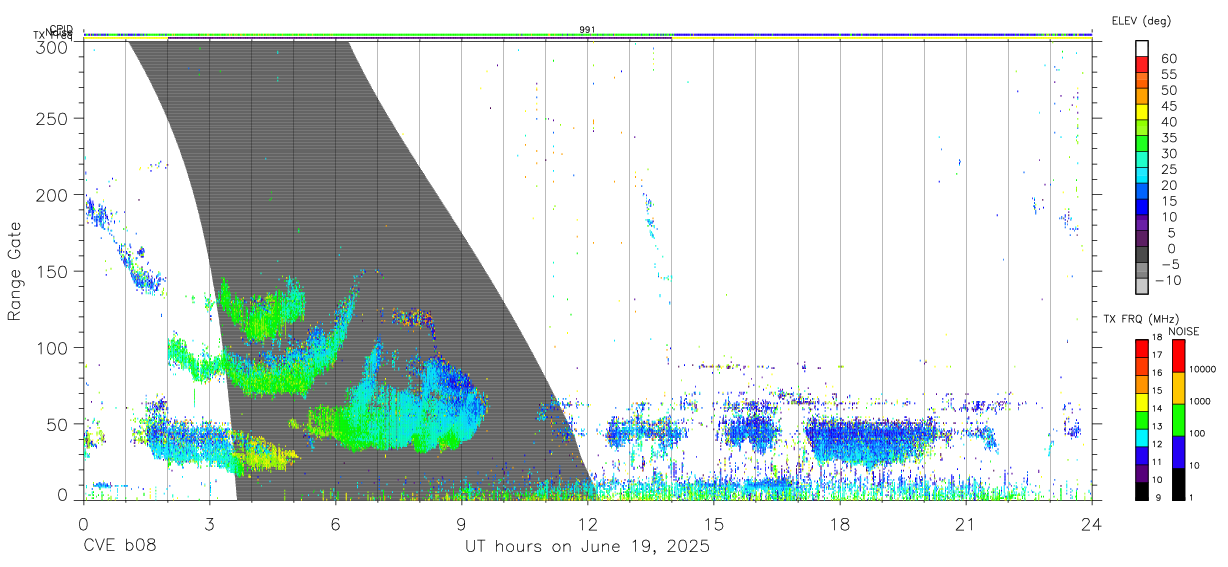1228x567 pixels.
Task: Click the '3' hour tick on x-axis
Action: [x=209, y=524]
